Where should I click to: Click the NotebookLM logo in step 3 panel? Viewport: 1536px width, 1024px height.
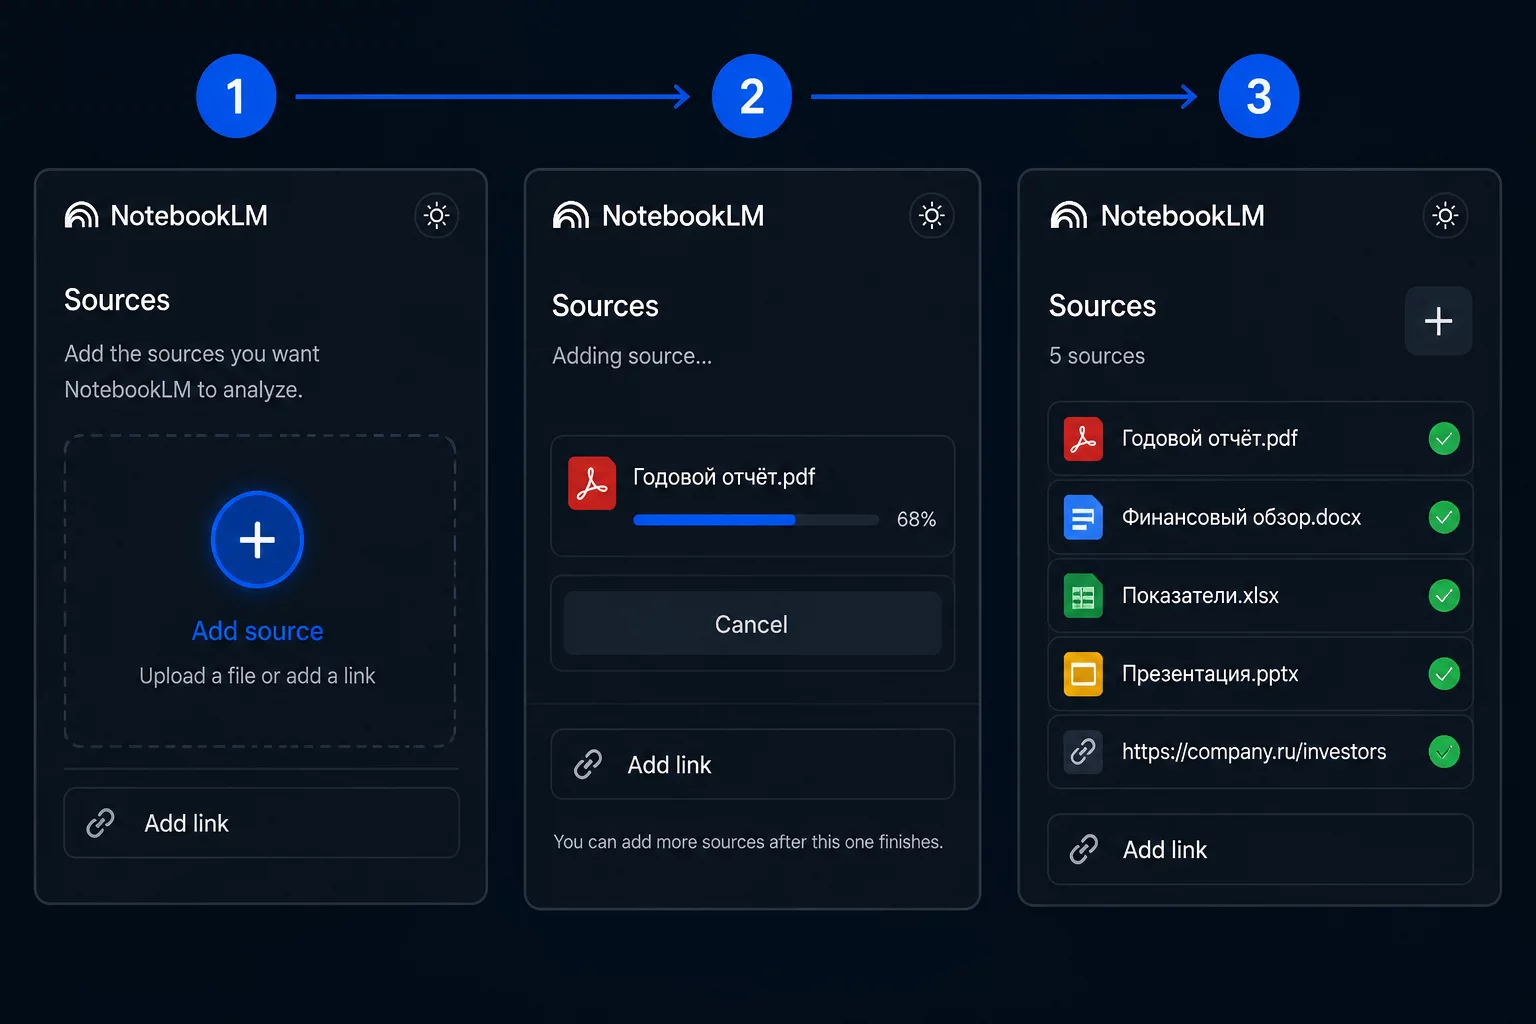(1158, 215)
